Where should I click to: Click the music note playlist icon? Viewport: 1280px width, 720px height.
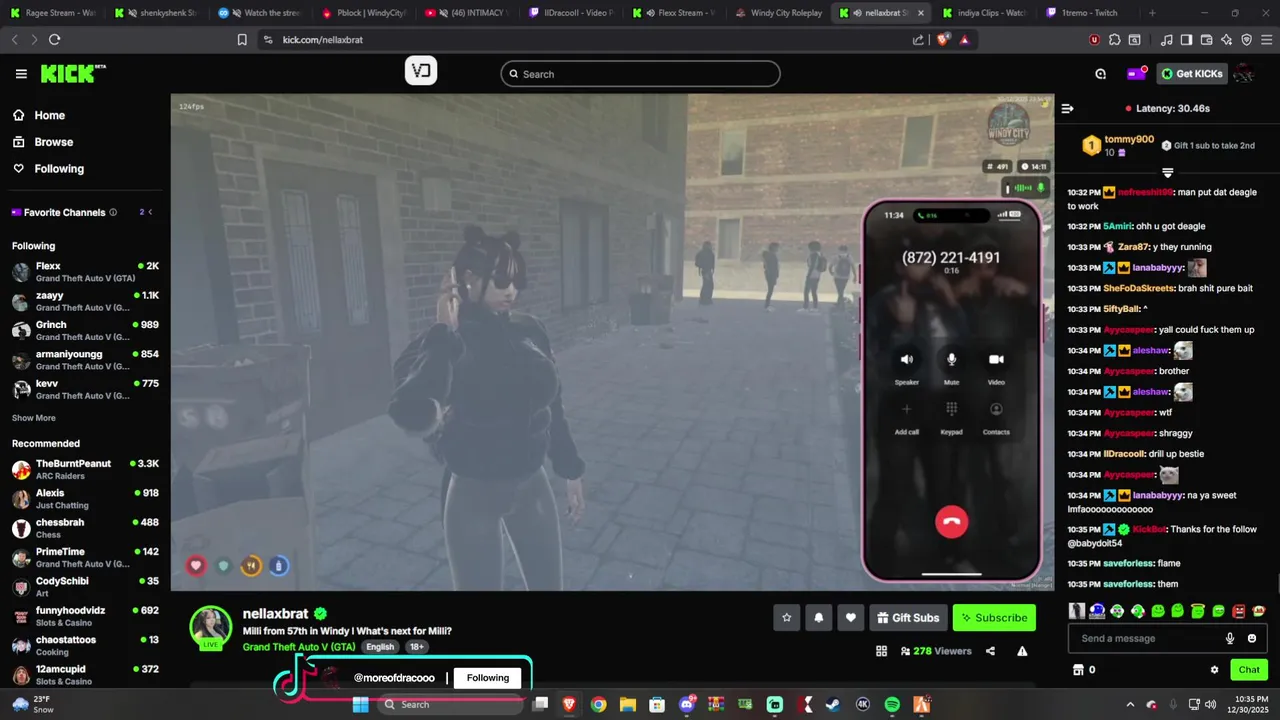coord(1166,40)
